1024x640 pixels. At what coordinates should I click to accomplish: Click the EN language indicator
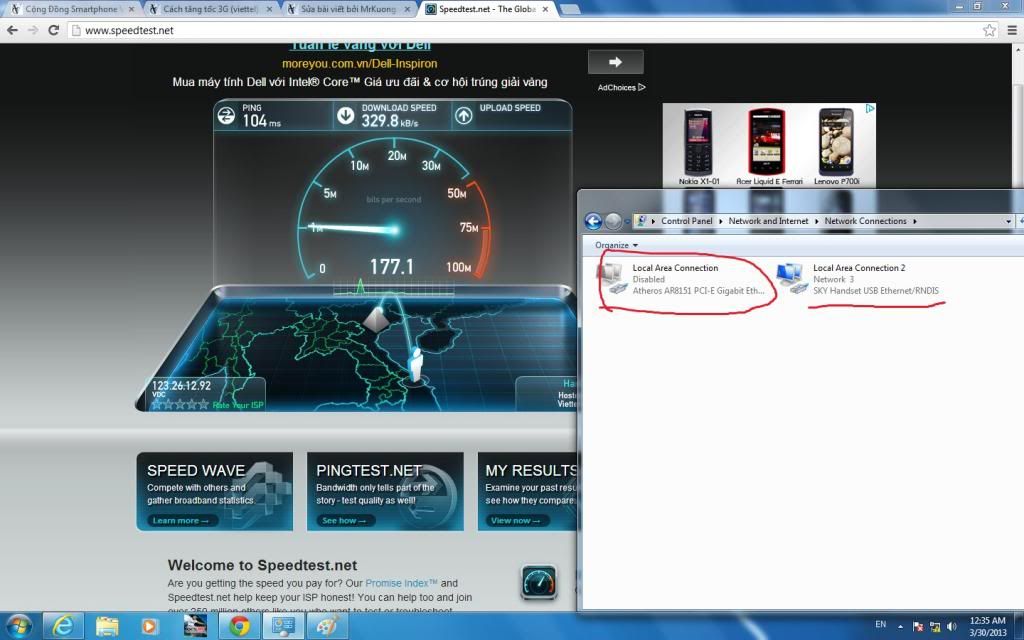880,624
